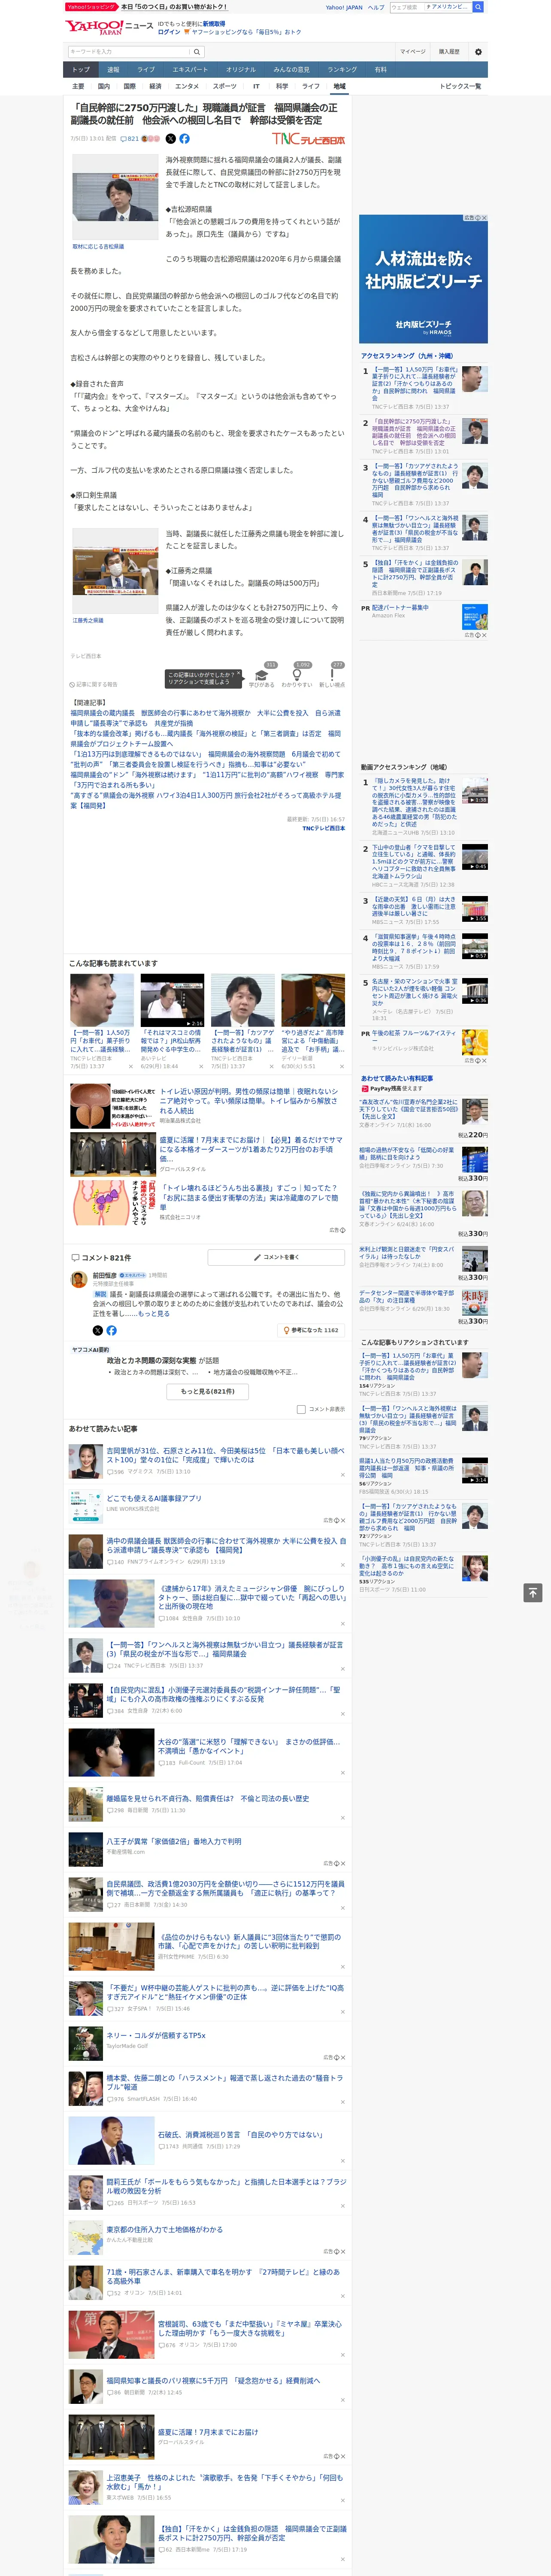Click the blue web search button in top bar
Screen dimensions: 551x2576
[x=478, y=7]
